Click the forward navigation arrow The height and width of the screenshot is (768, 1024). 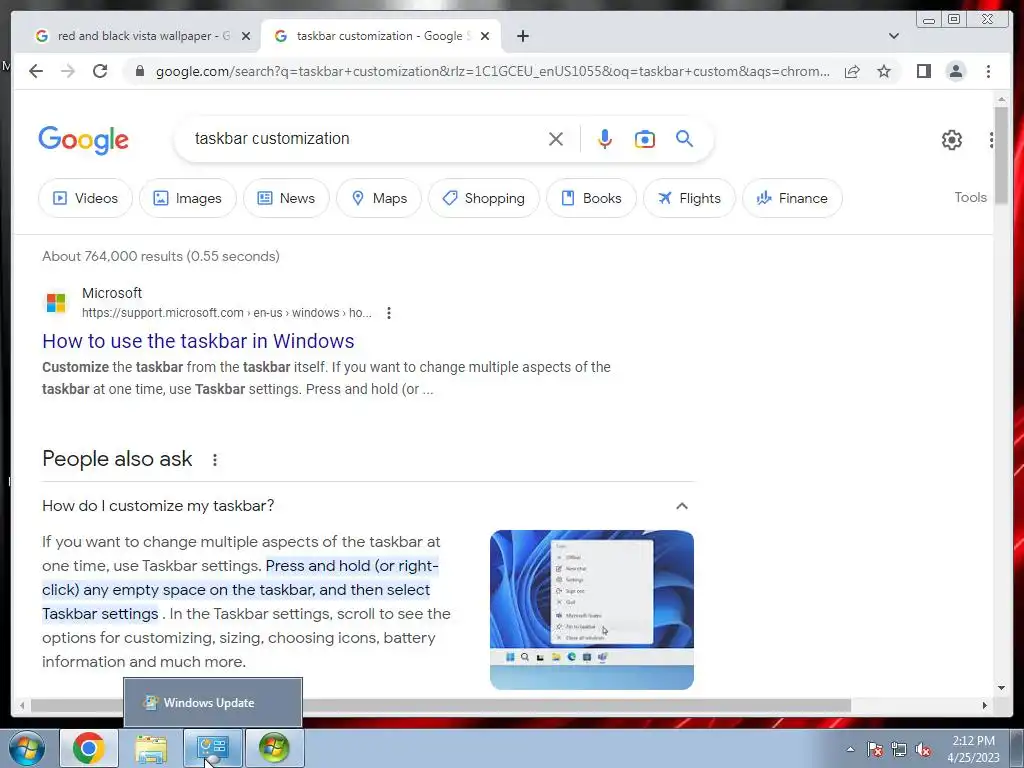coord(68,71)
